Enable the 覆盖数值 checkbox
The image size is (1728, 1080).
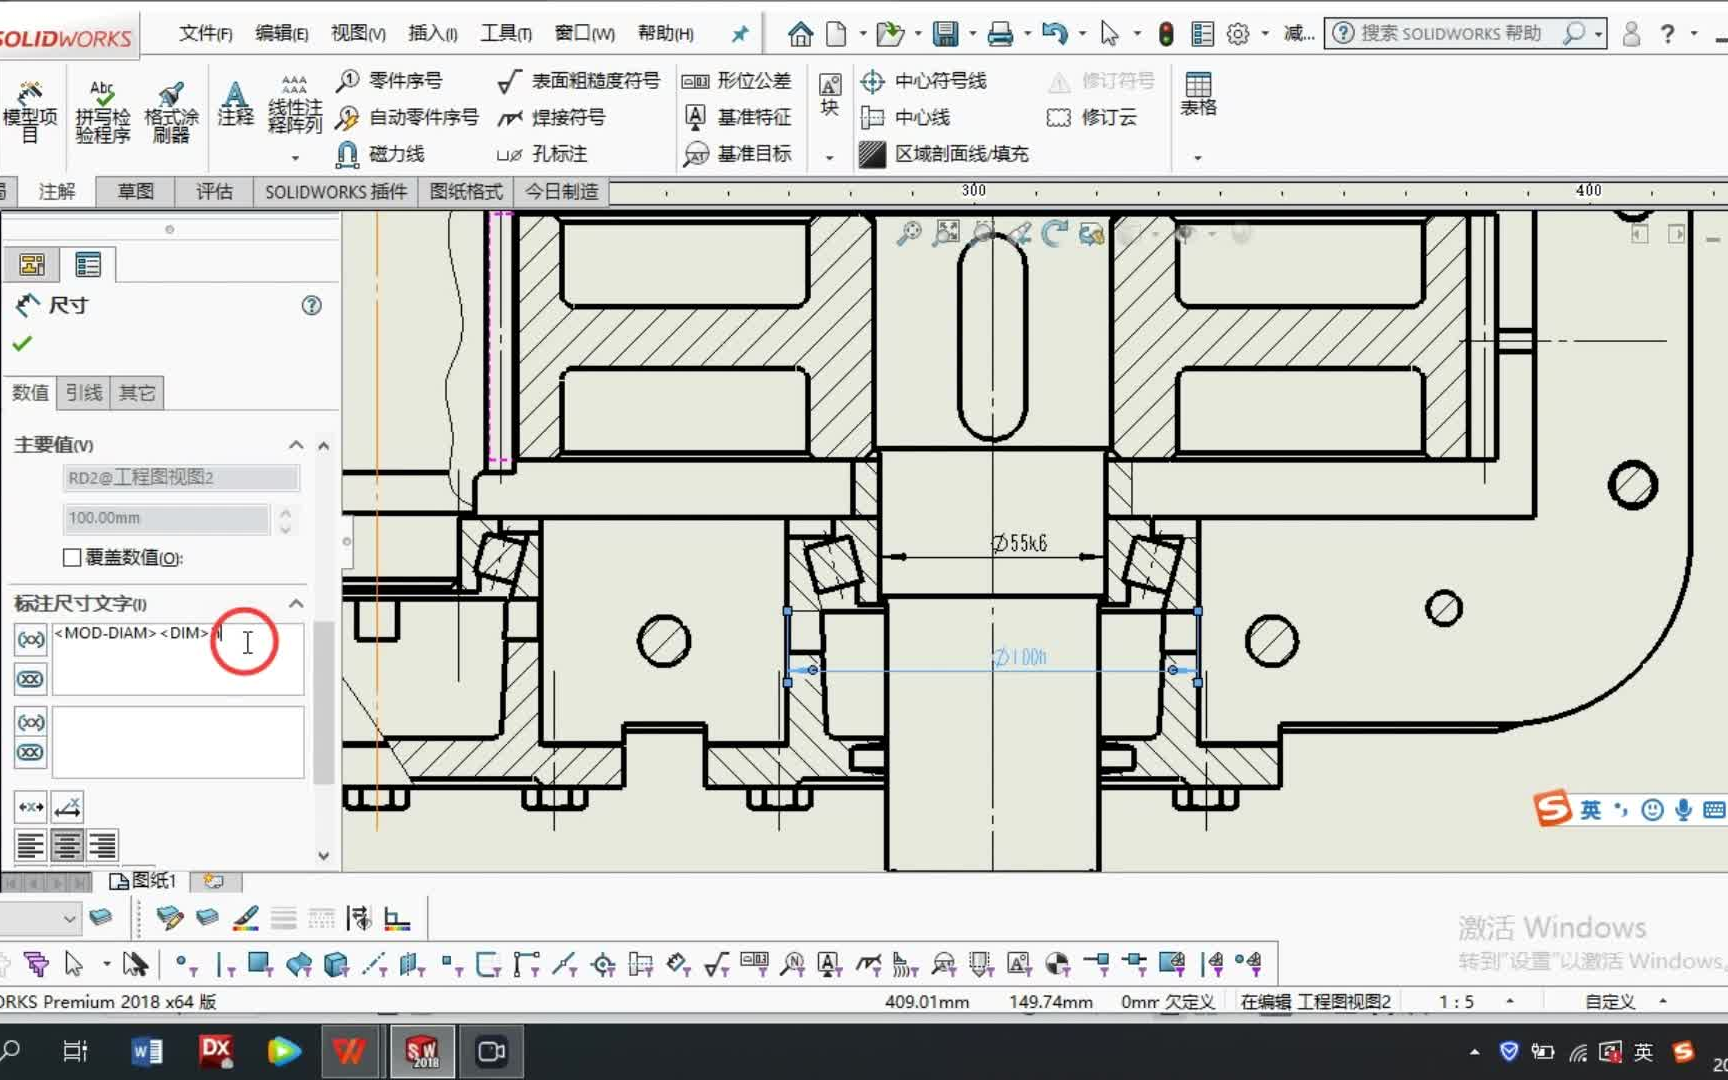(72, 558)
